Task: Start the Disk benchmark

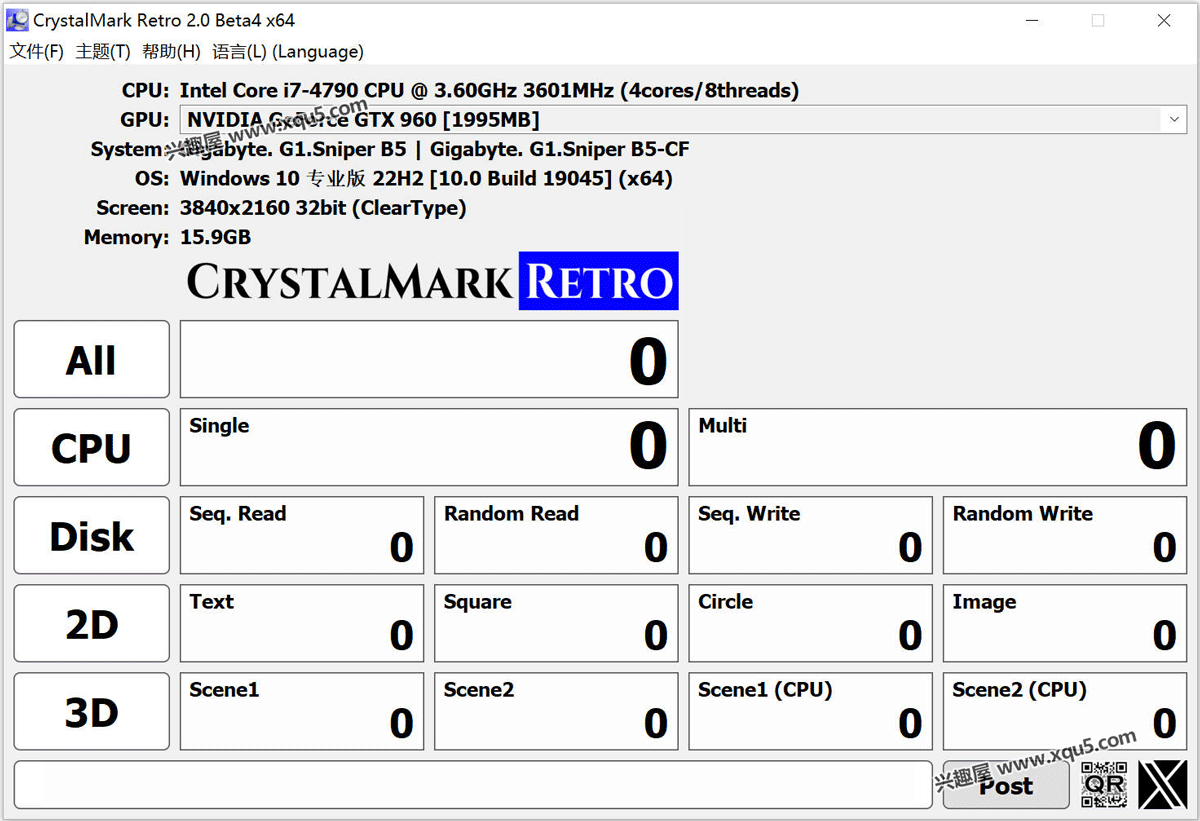Action: pyautogui.click(x=92, y=536)
